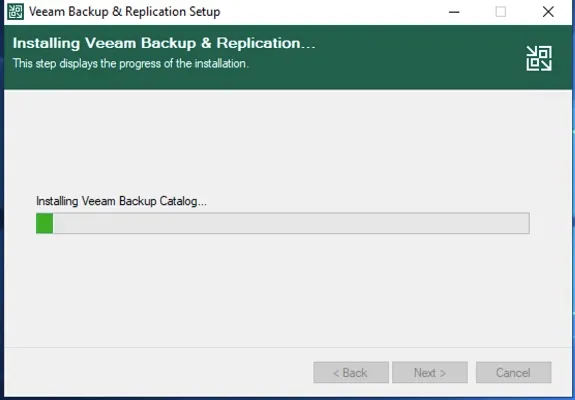Click the 'Installing Veeam Backup & Replication...' heading
The height and width of the screenshot is (400, 575).
(x=164, y=43)
